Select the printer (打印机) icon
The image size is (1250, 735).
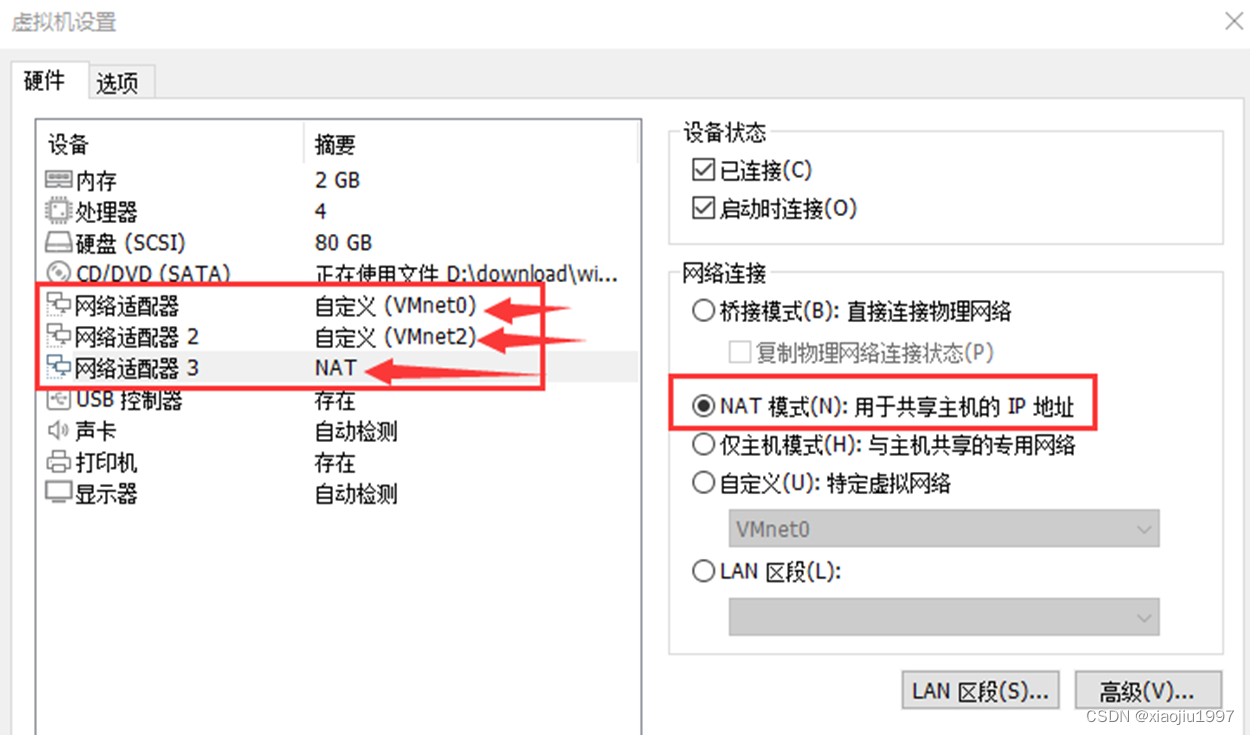59,462
